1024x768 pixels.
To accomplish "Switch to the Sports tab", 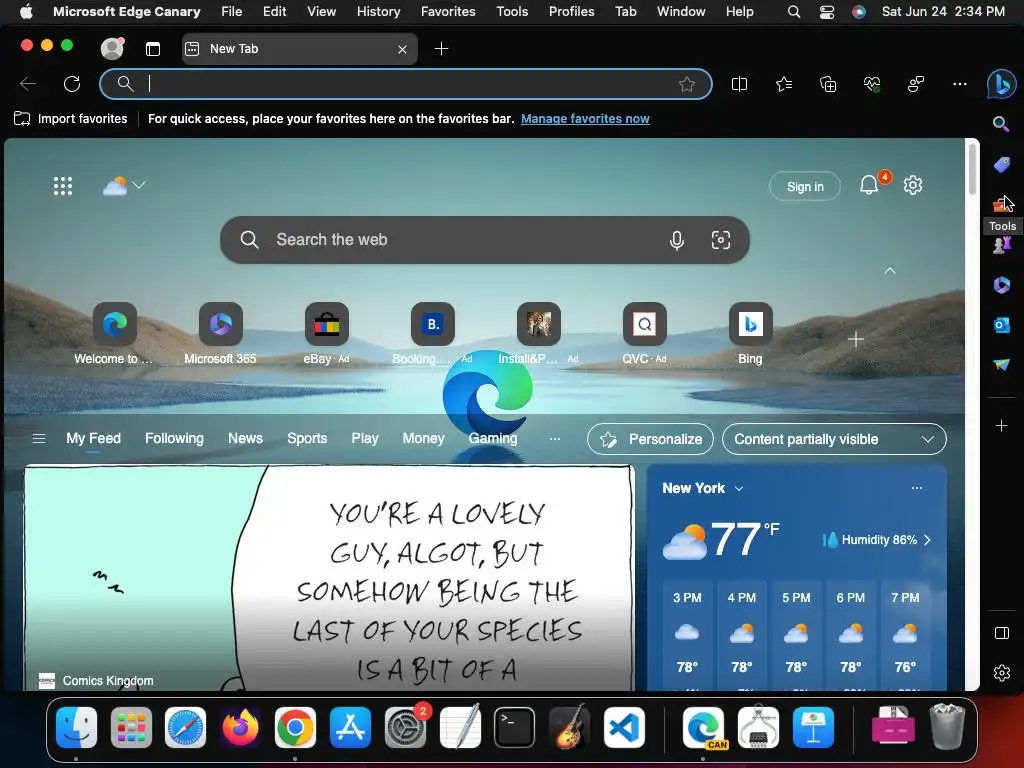I will pyautogui.click(x=307, y=439).
